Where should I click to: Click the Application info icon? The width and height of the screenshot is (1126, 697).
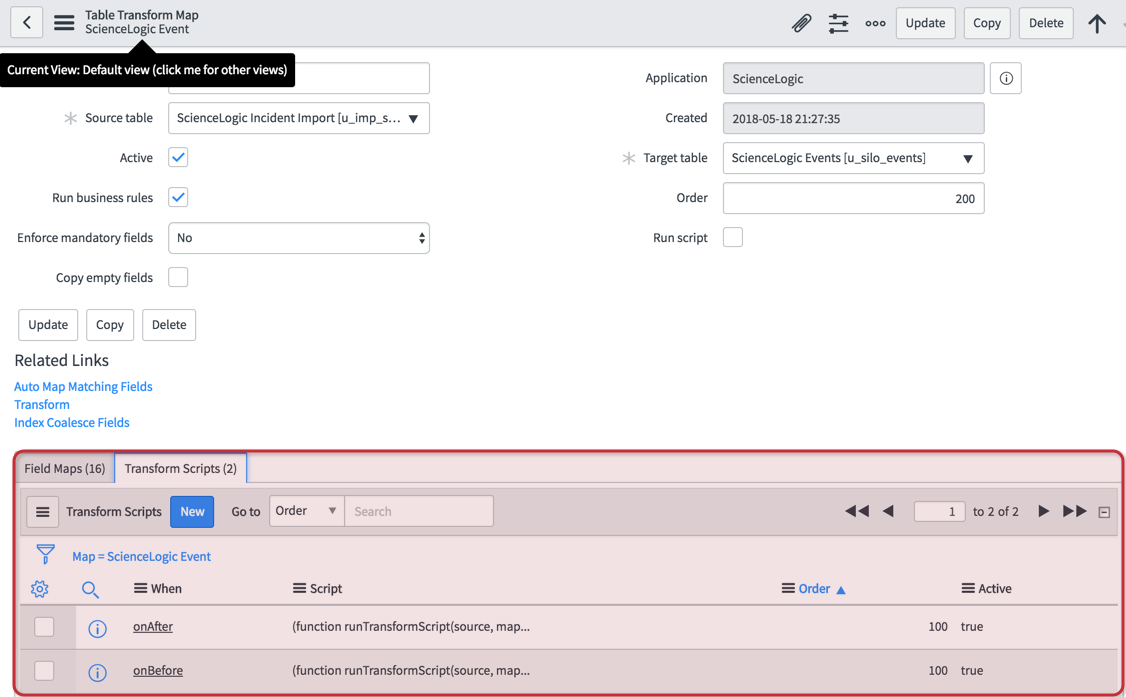coord(1005,78)
